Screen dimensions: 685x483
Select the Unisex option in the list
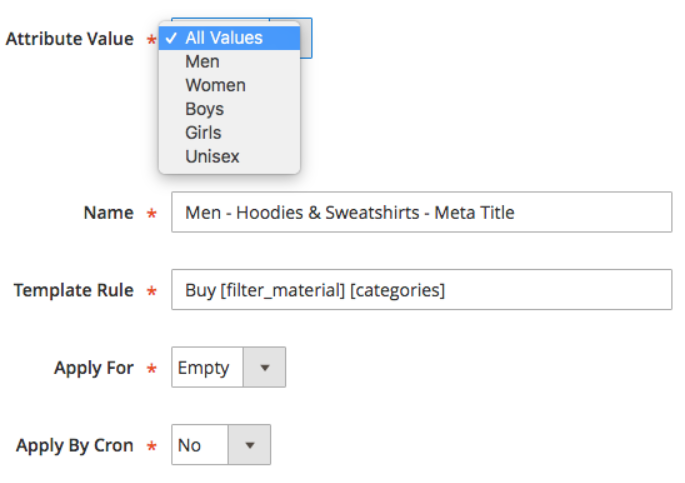tap(212, 156)
